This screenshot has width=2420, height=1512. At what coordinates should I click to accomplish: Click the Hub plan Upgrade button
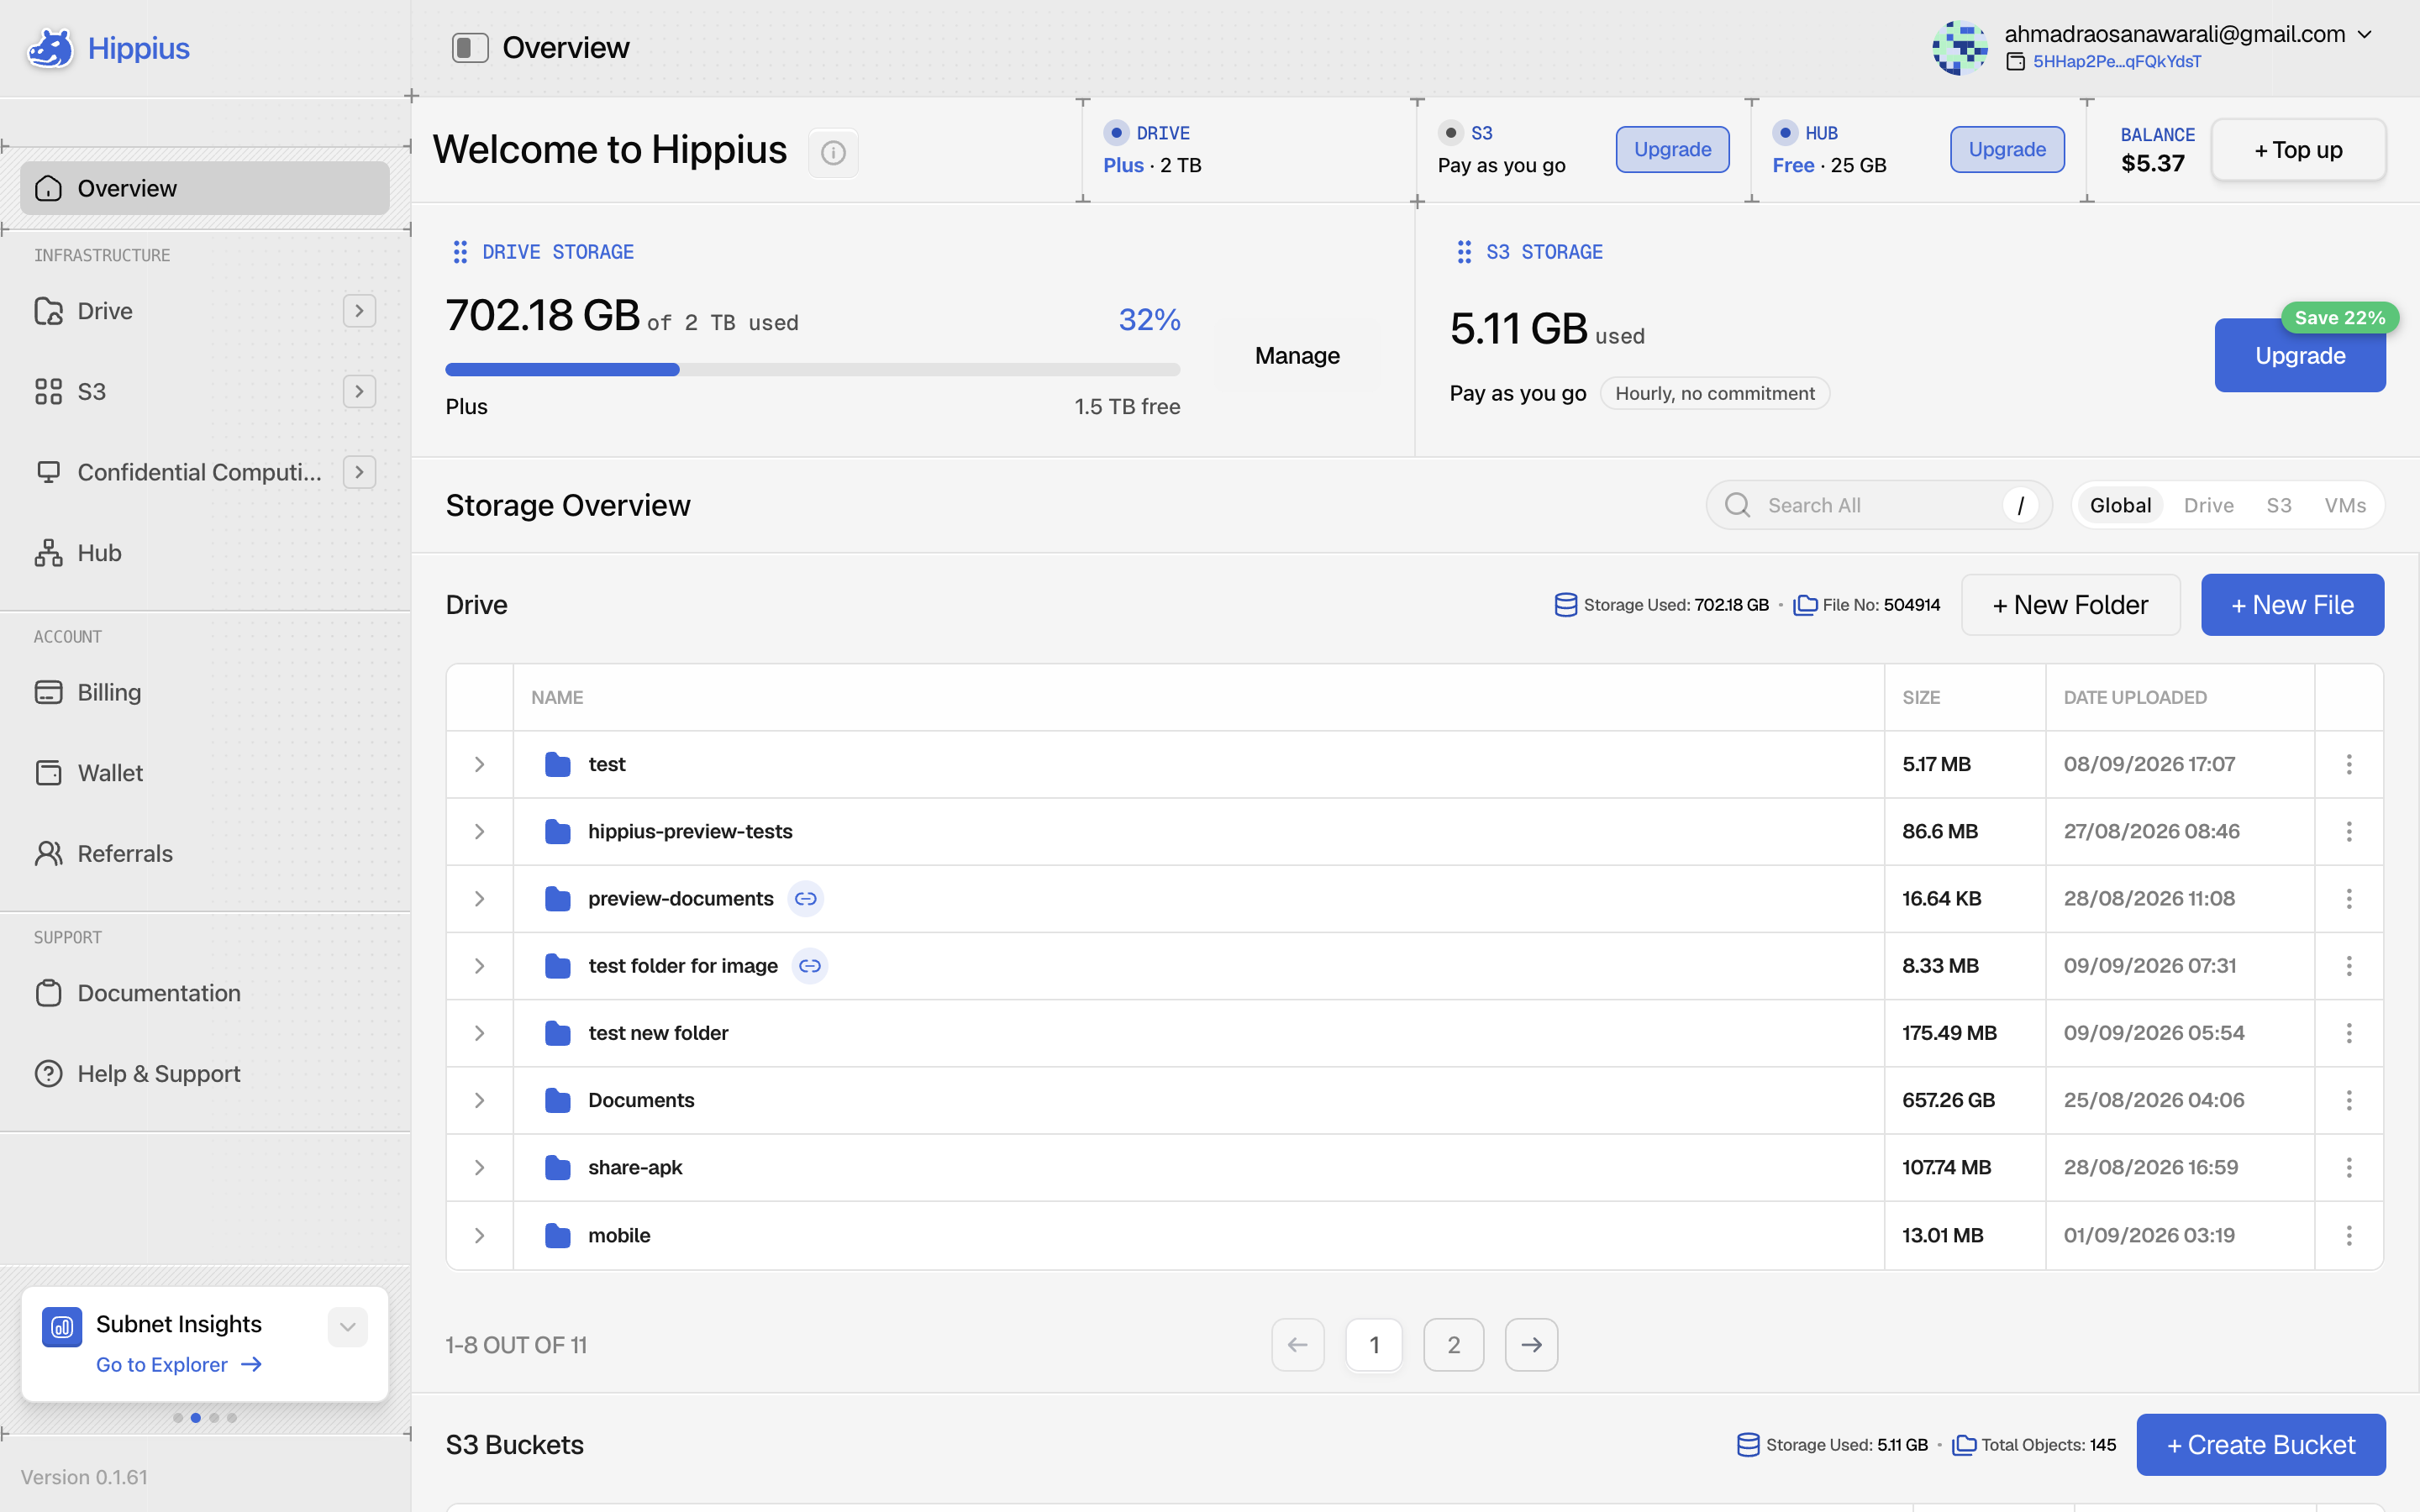click(2007, 149)
